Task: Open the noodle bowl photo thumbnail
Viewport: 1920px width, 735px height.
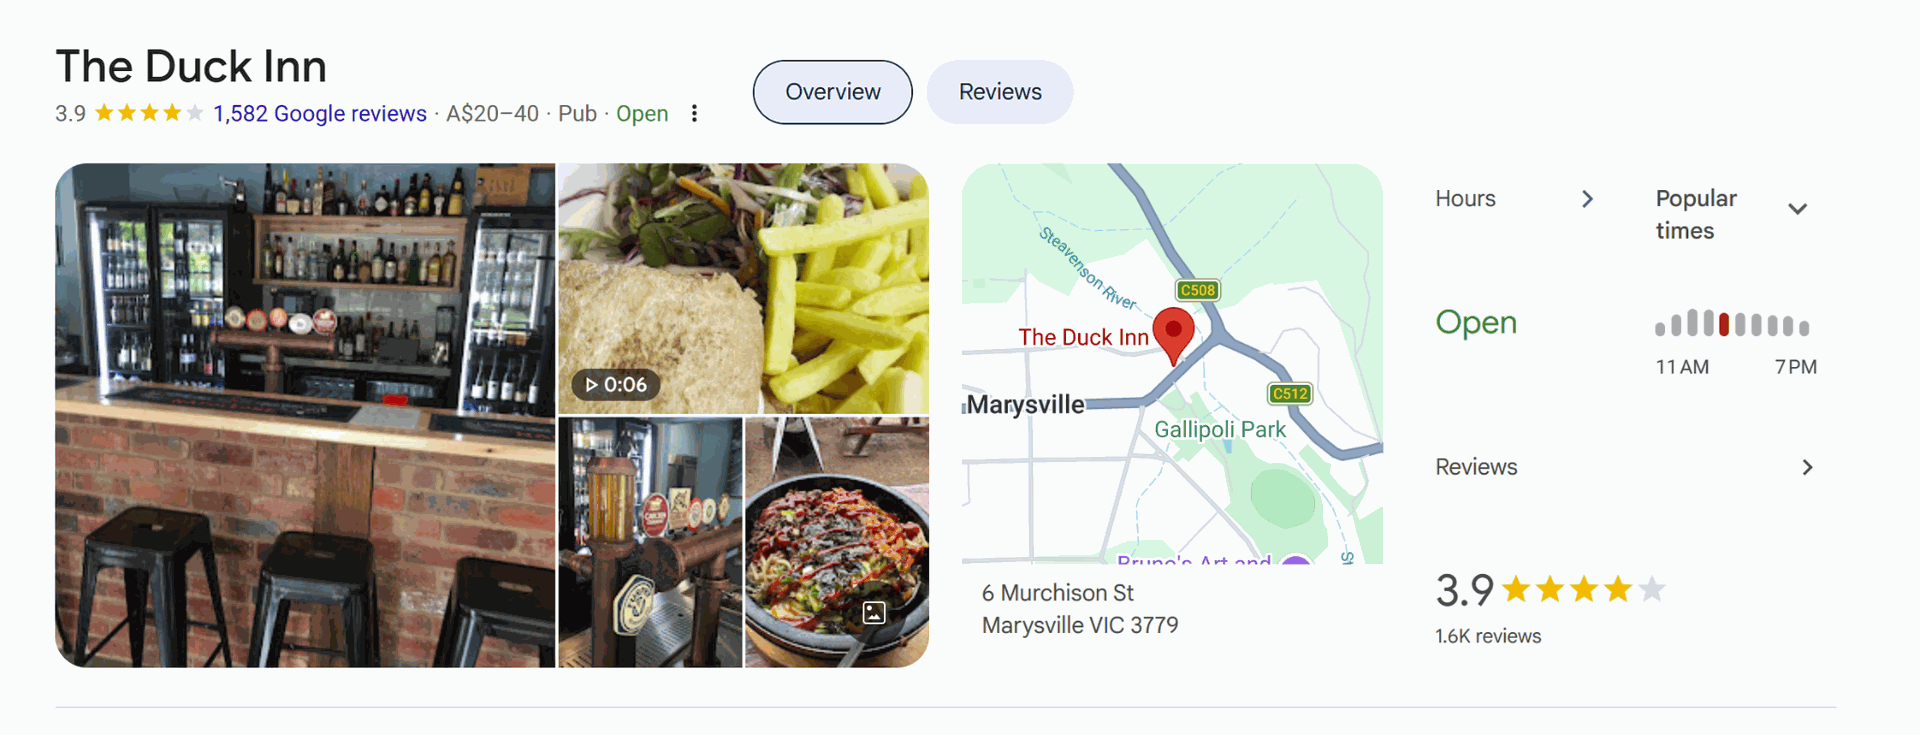Action: (x=837, y=542)
